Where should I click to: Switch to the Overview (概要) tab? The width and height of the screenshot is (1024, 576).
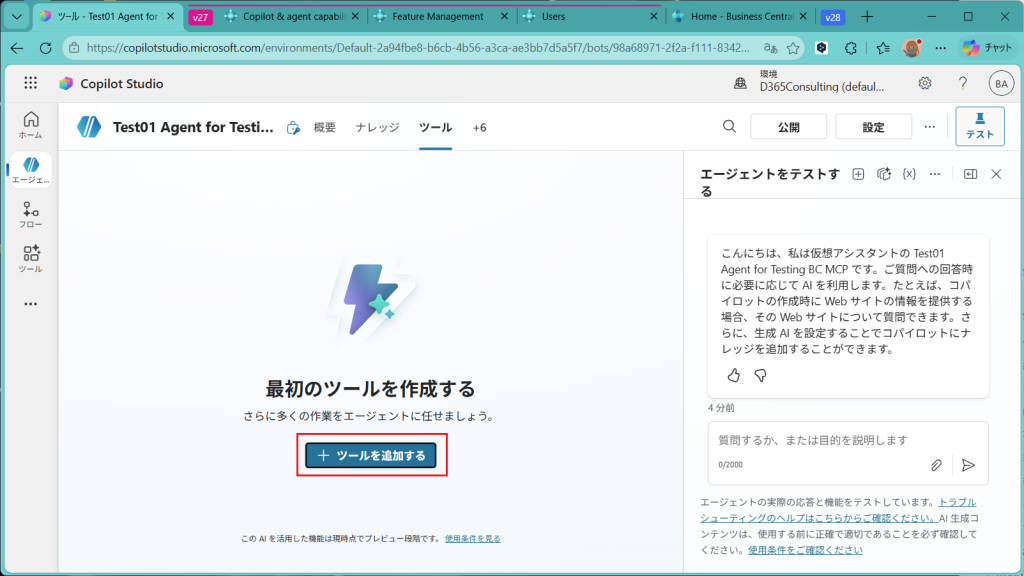point(324,127)
